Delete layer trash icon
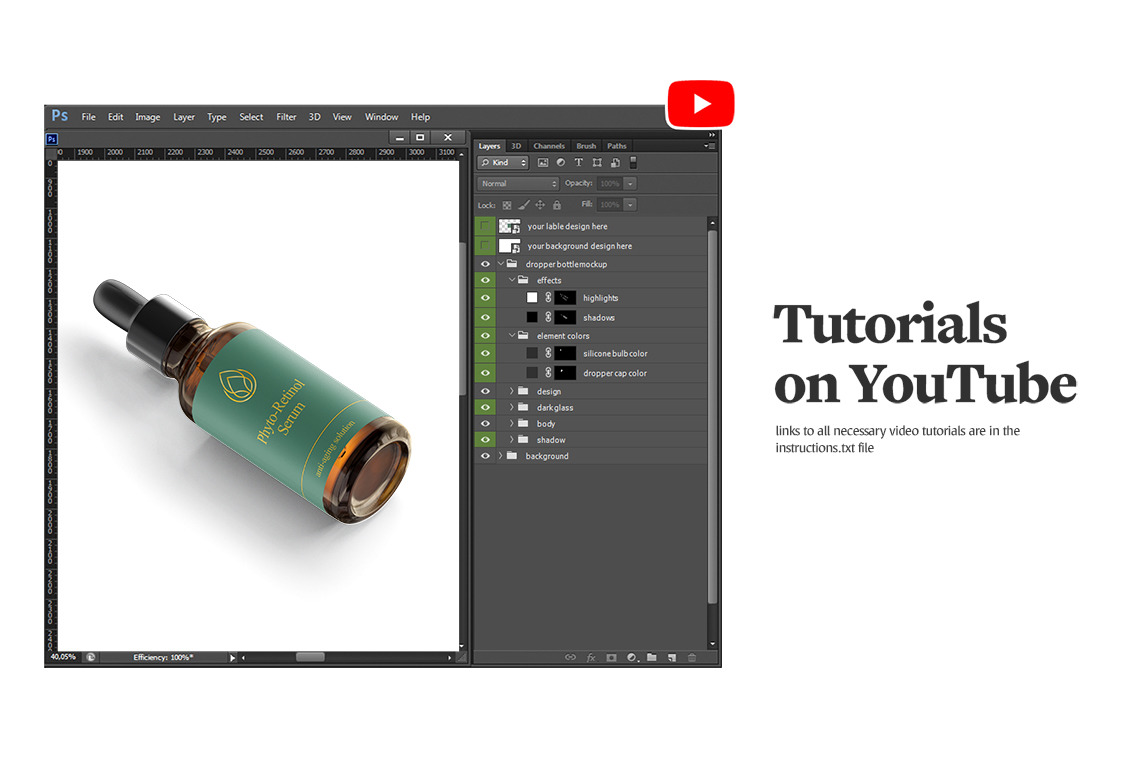Viewport: 1138px width, 759px height. [692, 657]
